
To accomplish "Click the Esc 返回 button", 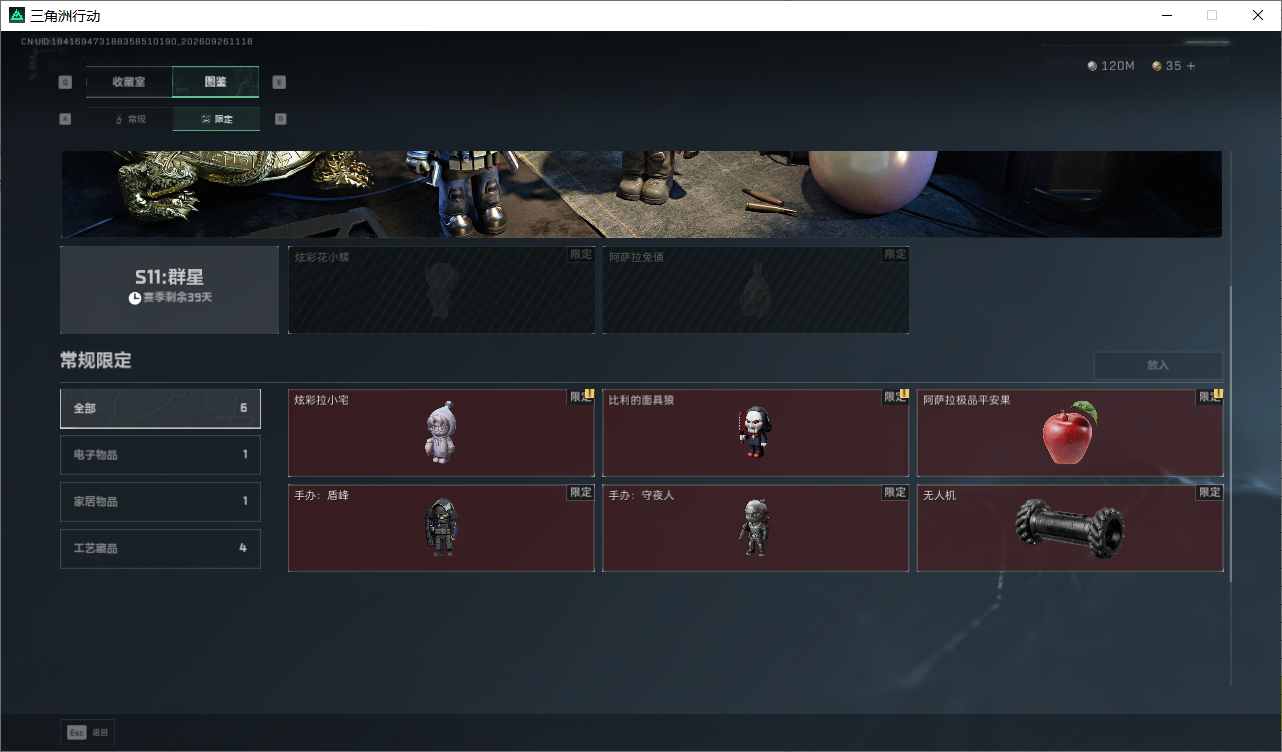I will tap(88, 732).
